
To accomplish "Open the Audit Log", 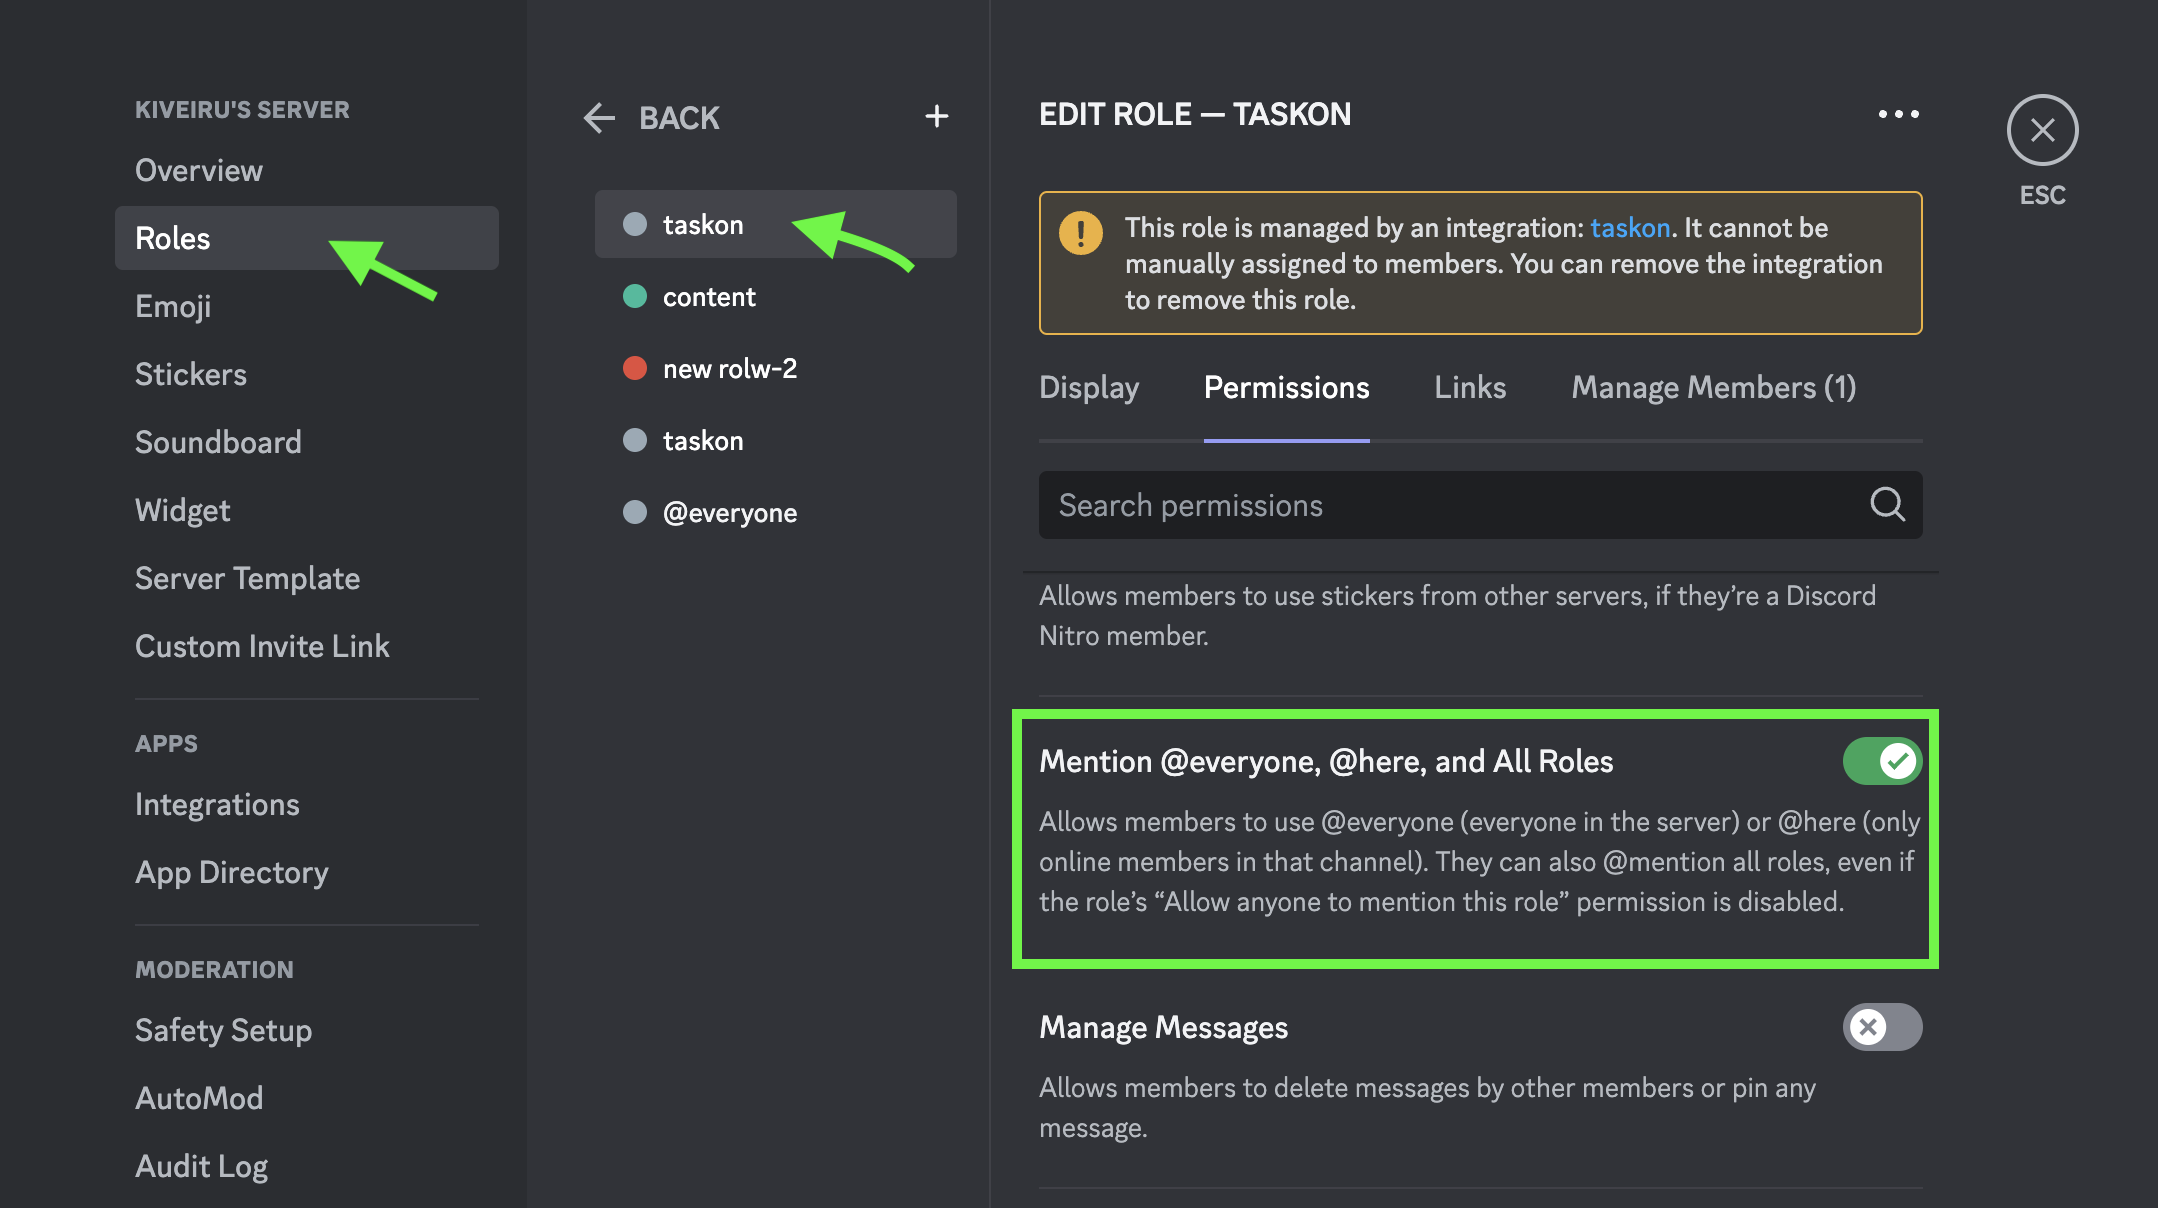I will pos(307,1166).
